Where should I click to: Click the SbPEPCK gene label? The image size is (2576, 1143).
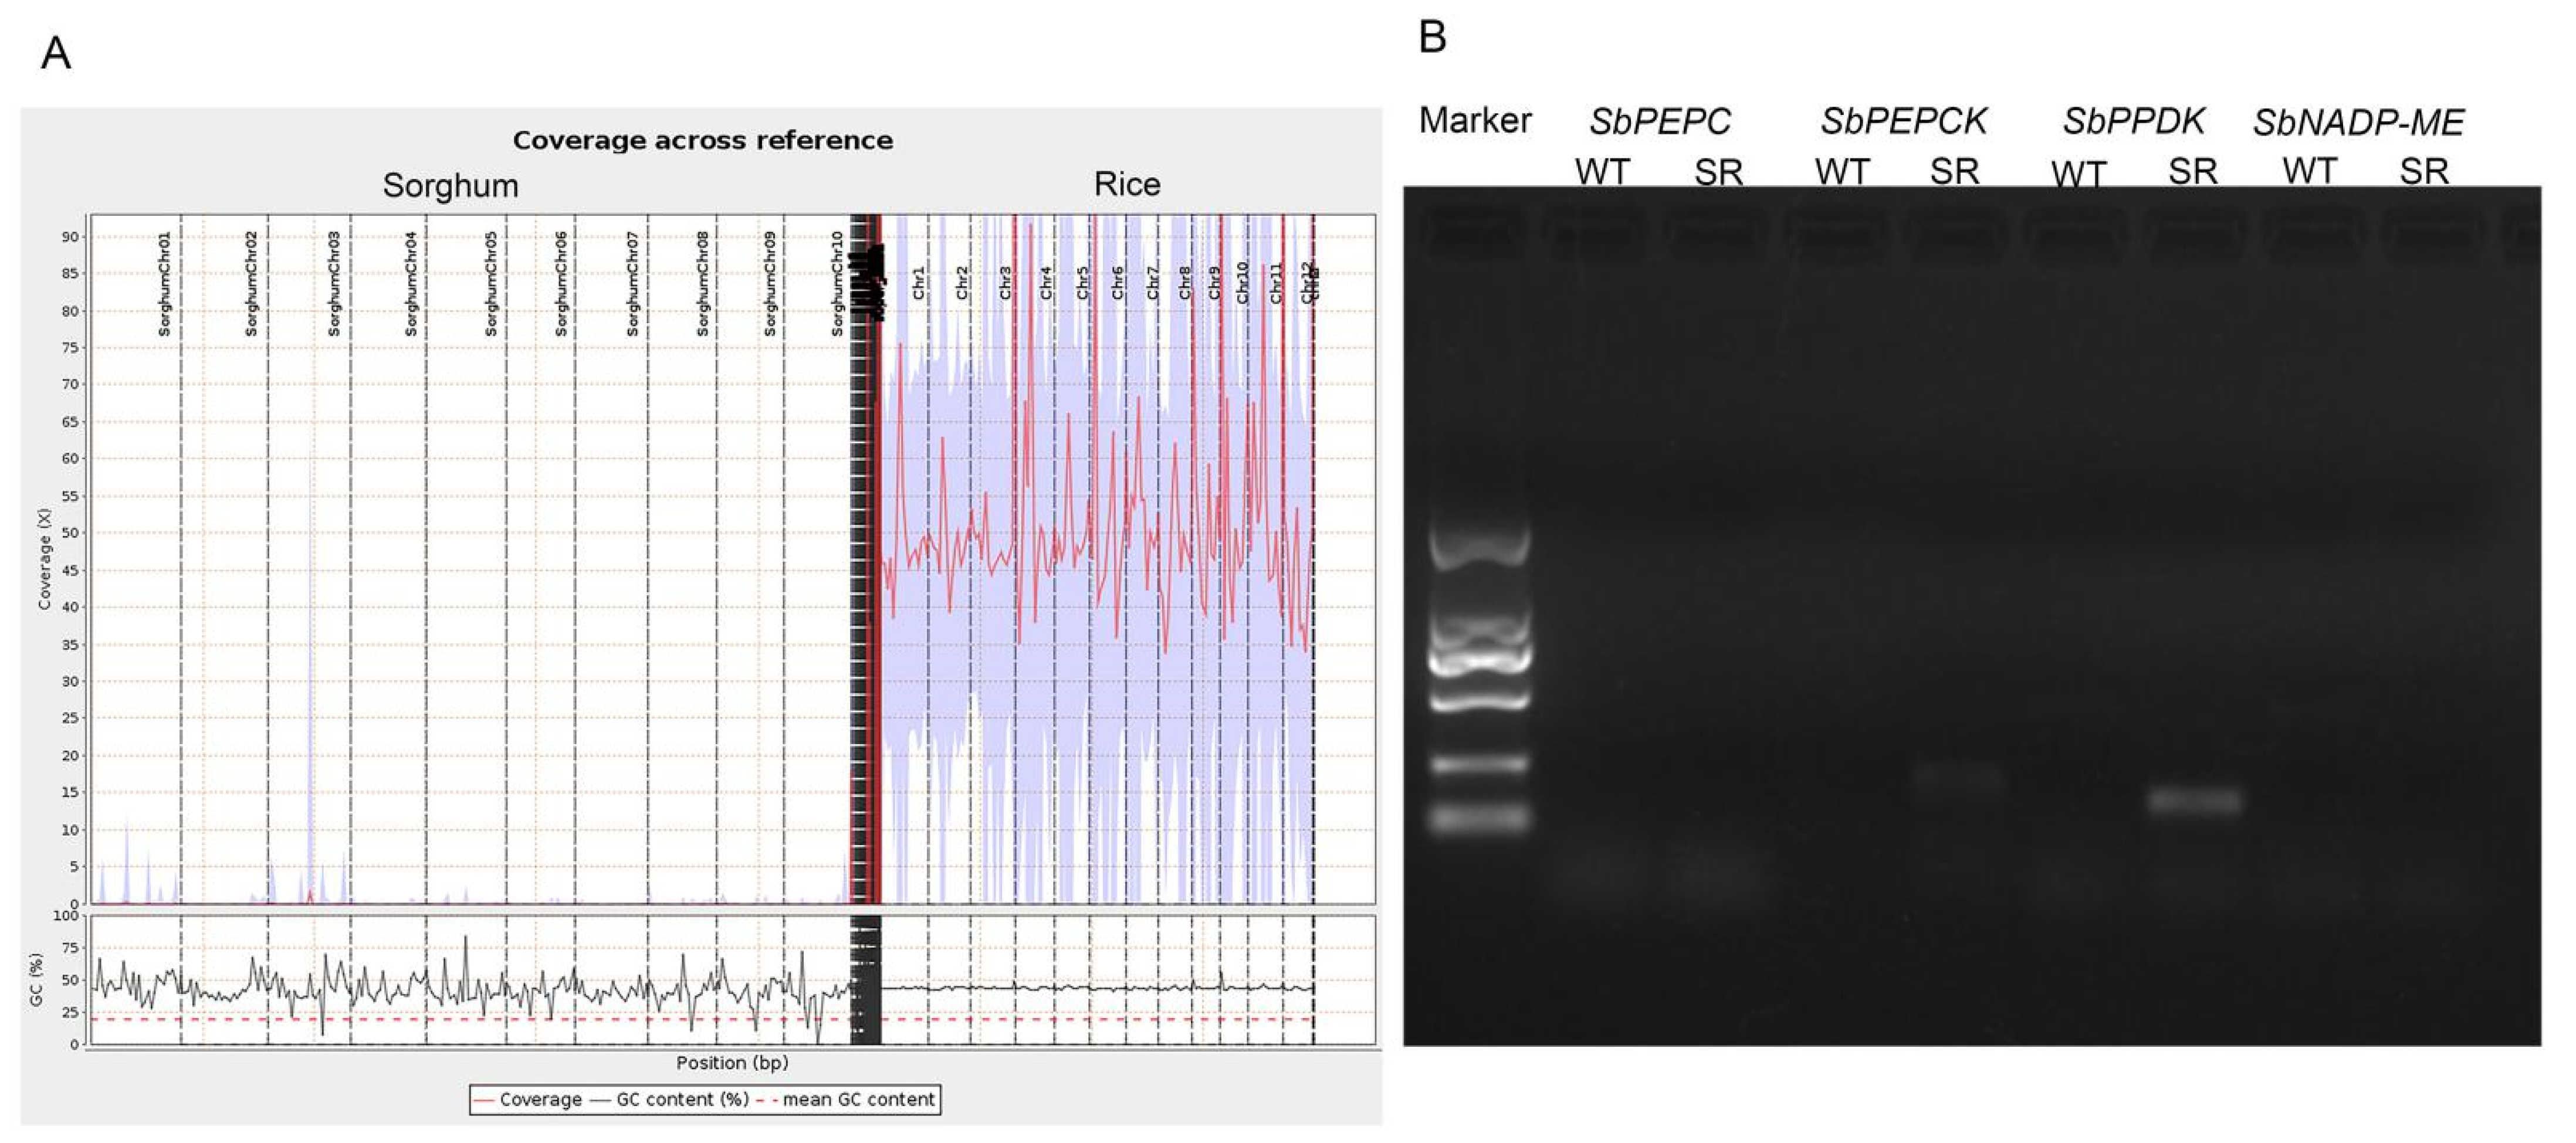tap(1903, 121)
